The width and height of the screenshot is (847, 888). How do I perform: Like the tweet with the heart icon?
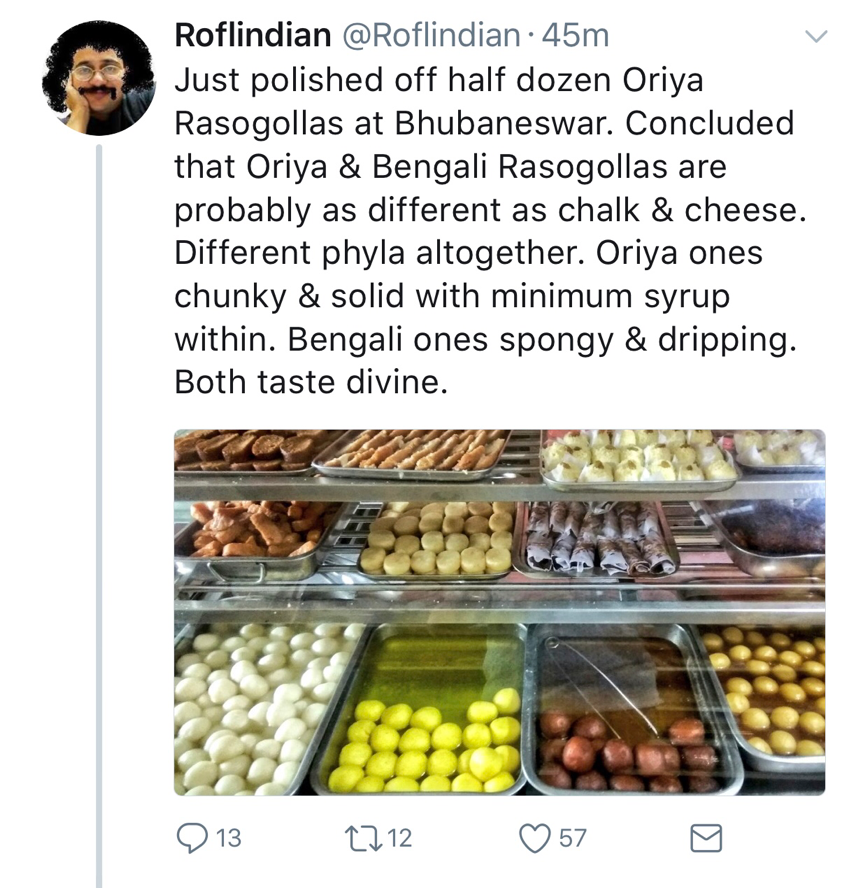tap(536, 837)
